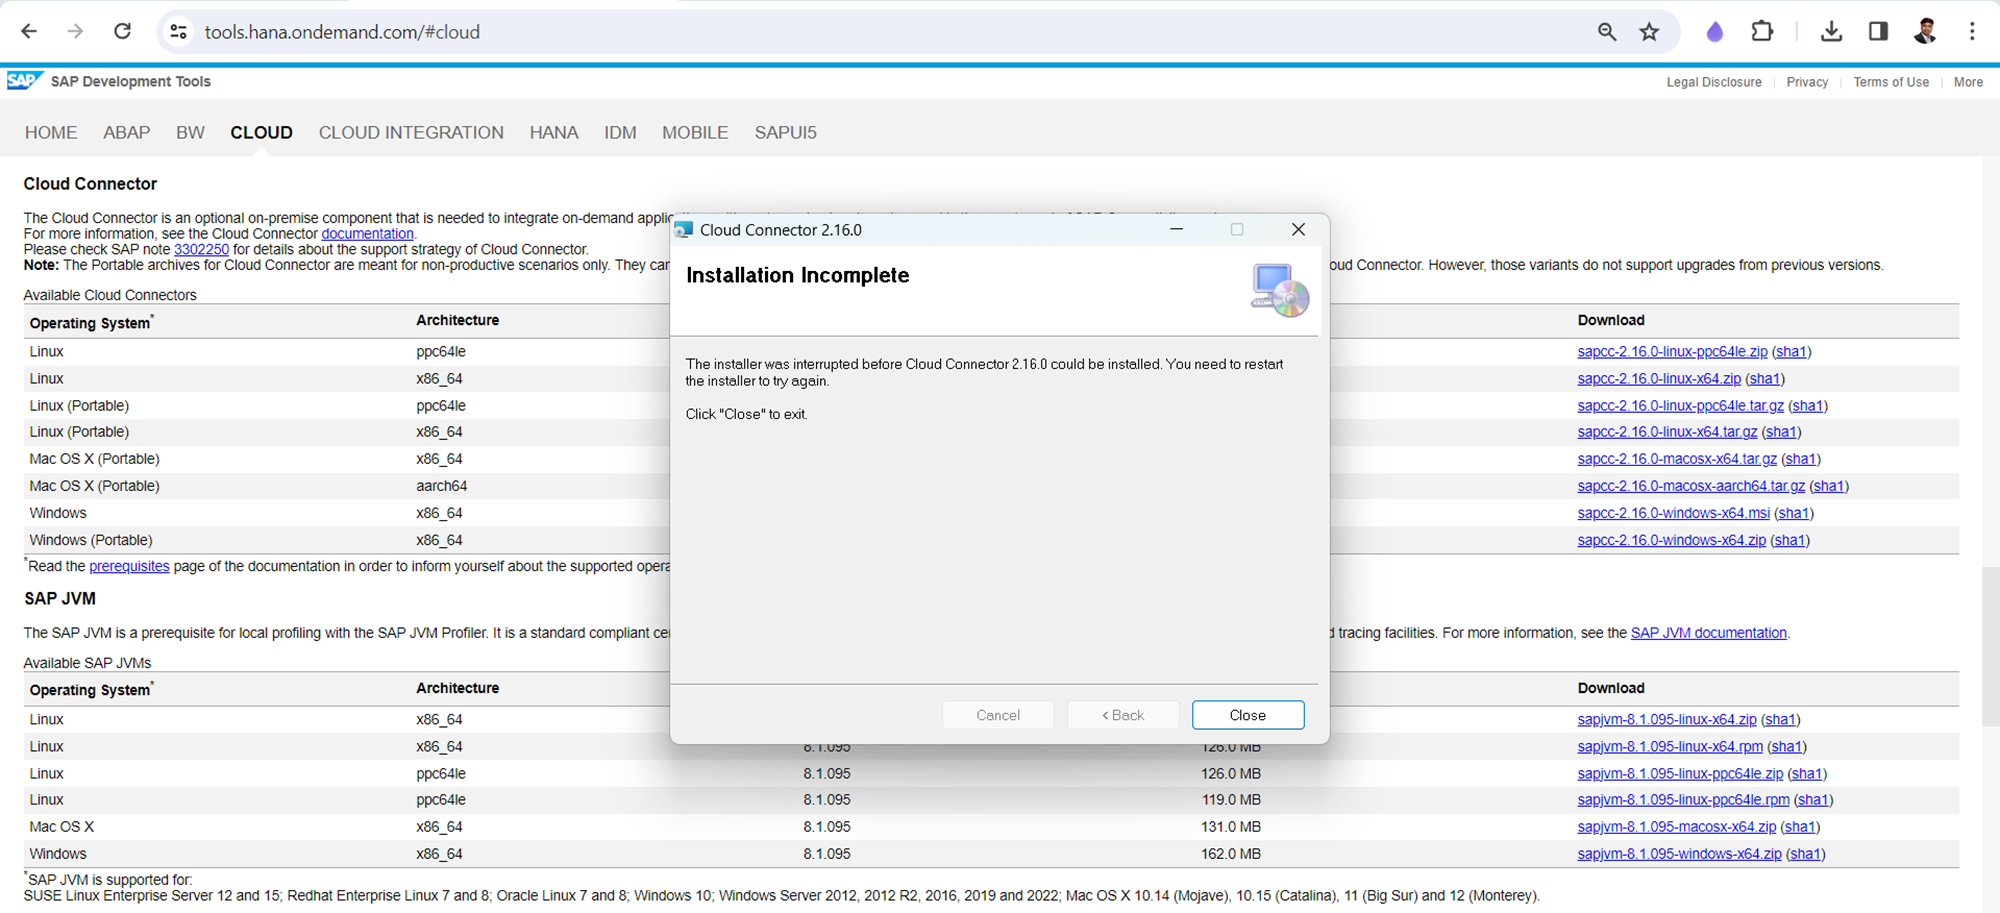Click the browser back arrow icon
The image size is (2000, 913).
click(x=29, y=32)
